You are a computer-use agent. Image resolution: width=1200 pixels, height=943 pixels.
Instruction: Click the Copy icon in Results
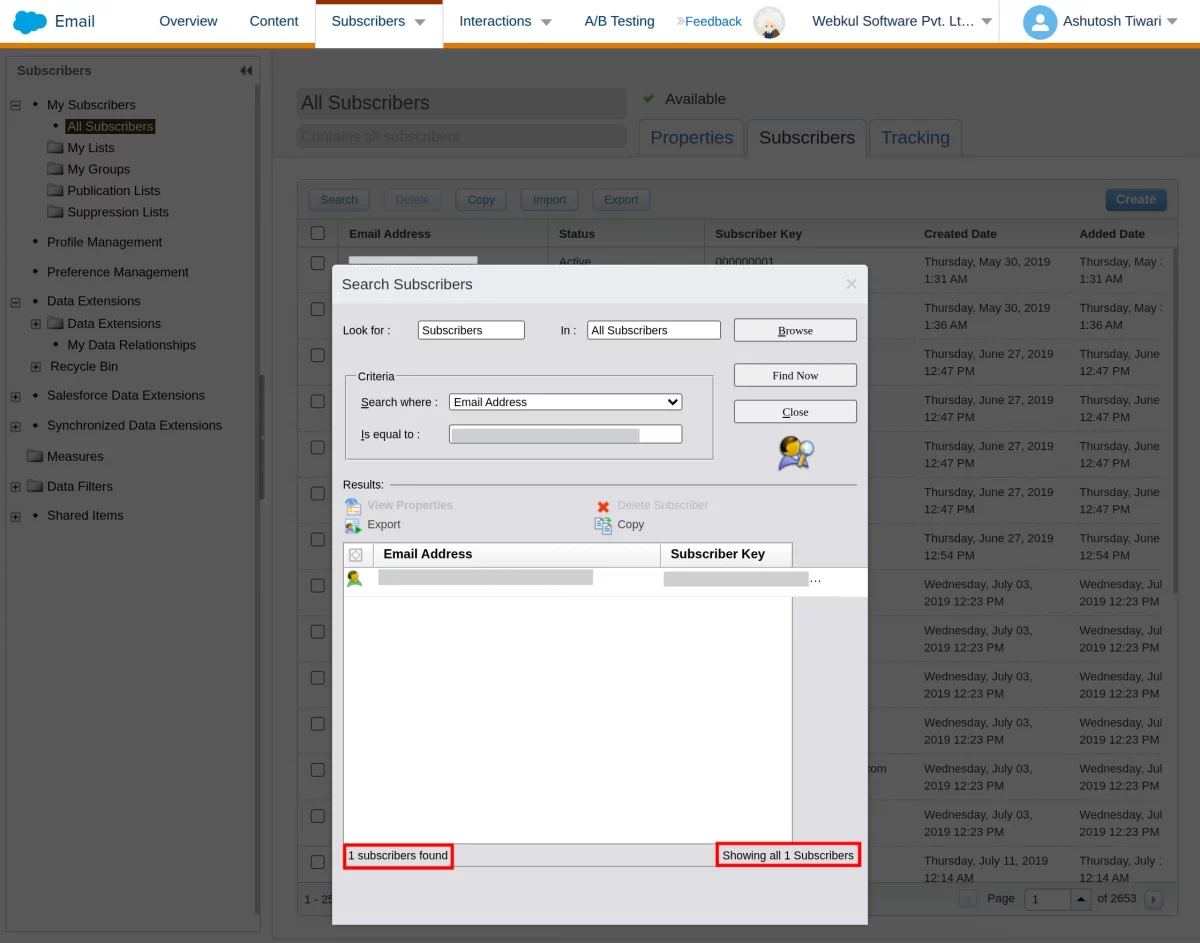tap(603, 525)
